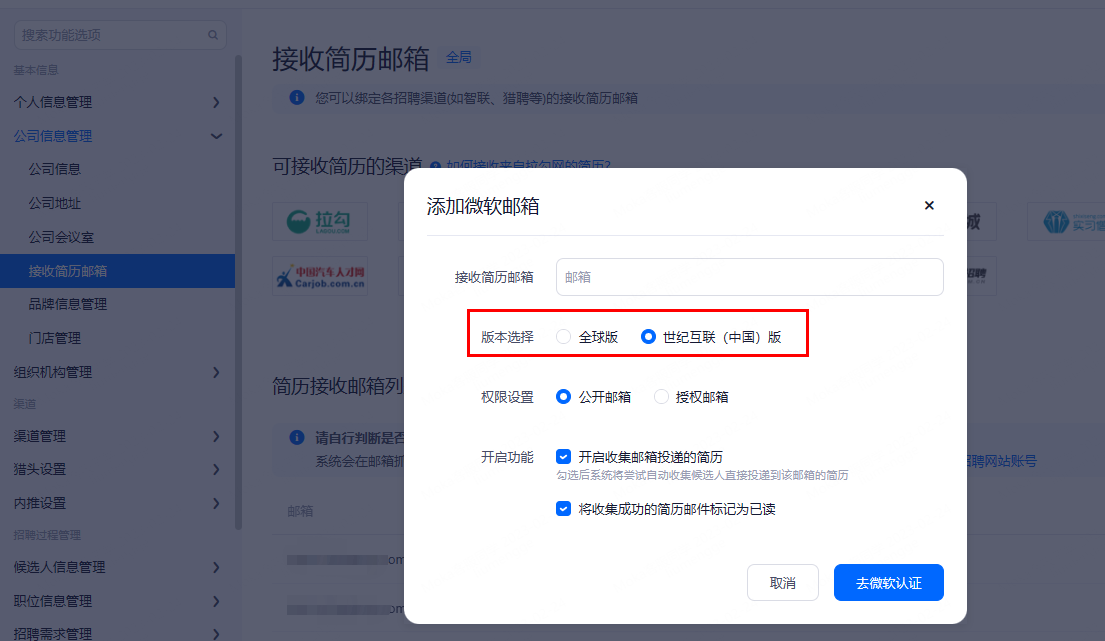The width and height of the screenshot is (1105, 641).
Task: Click the info icon beside 您可以绑定各招聘渠道
Action: [297, 98]
